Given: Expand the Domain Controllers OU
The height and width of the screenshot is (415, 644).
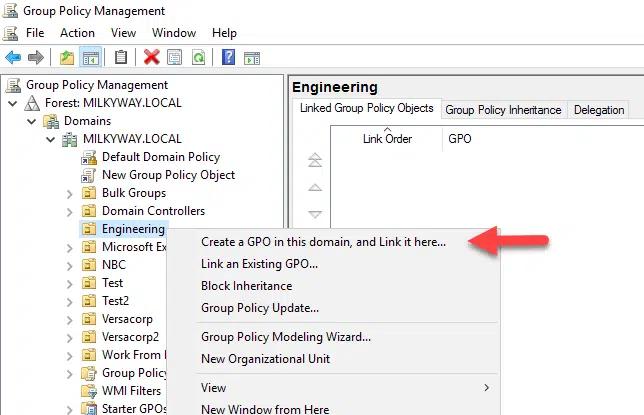Looking at the screenshot, I should 70,212.
